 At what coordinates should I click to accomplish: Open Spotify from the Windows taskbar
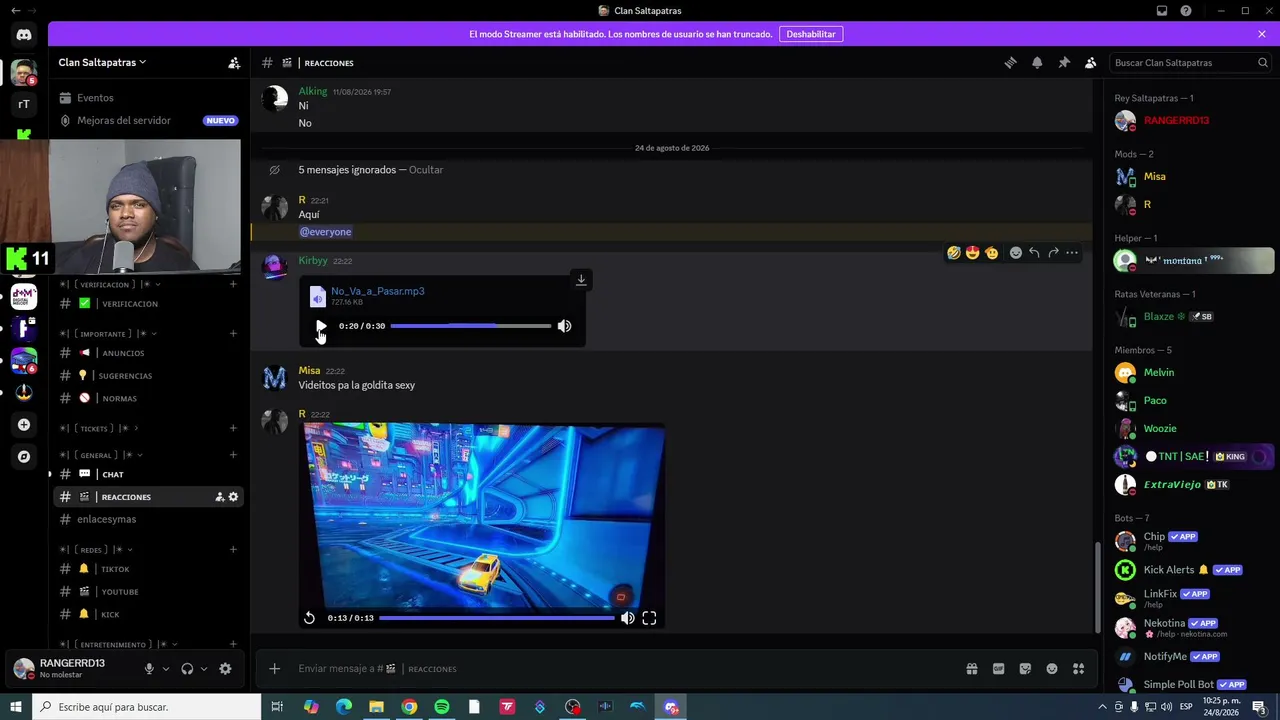pos(442,707)
